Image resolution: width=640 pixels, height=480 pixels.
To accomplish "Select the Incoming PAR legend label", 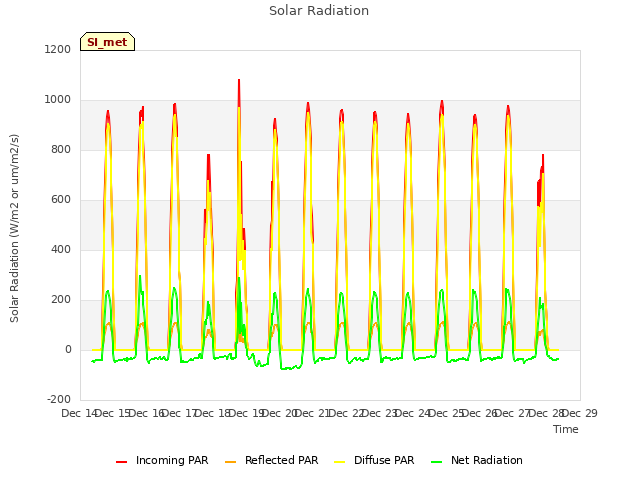I will point(172,460).
